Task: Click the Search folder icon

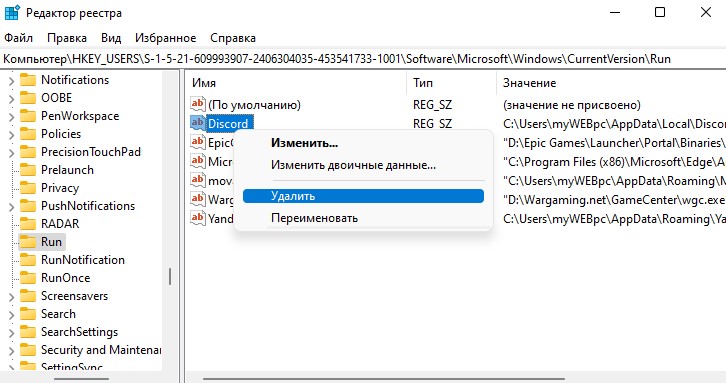Action: tap(28, 314)
